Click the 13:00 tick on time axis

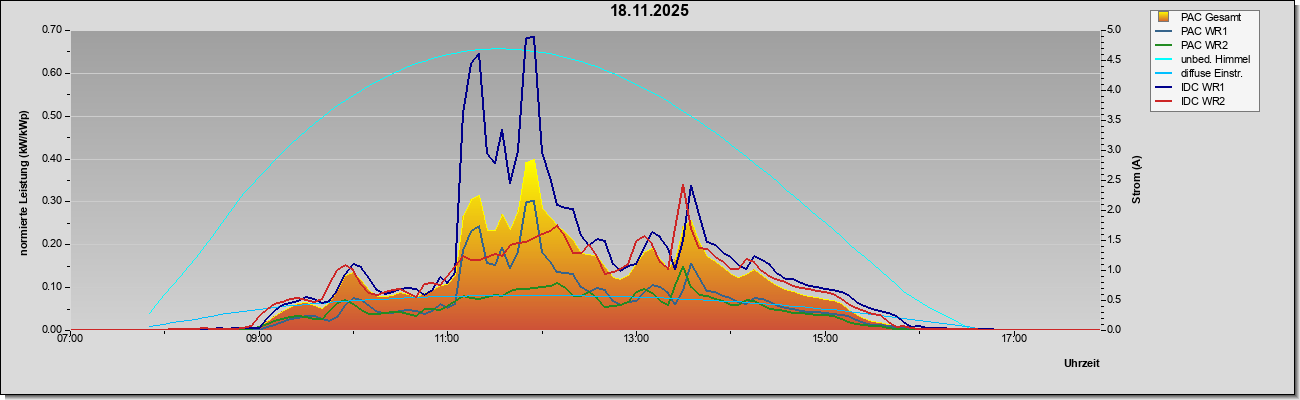(x=636, y=339)
